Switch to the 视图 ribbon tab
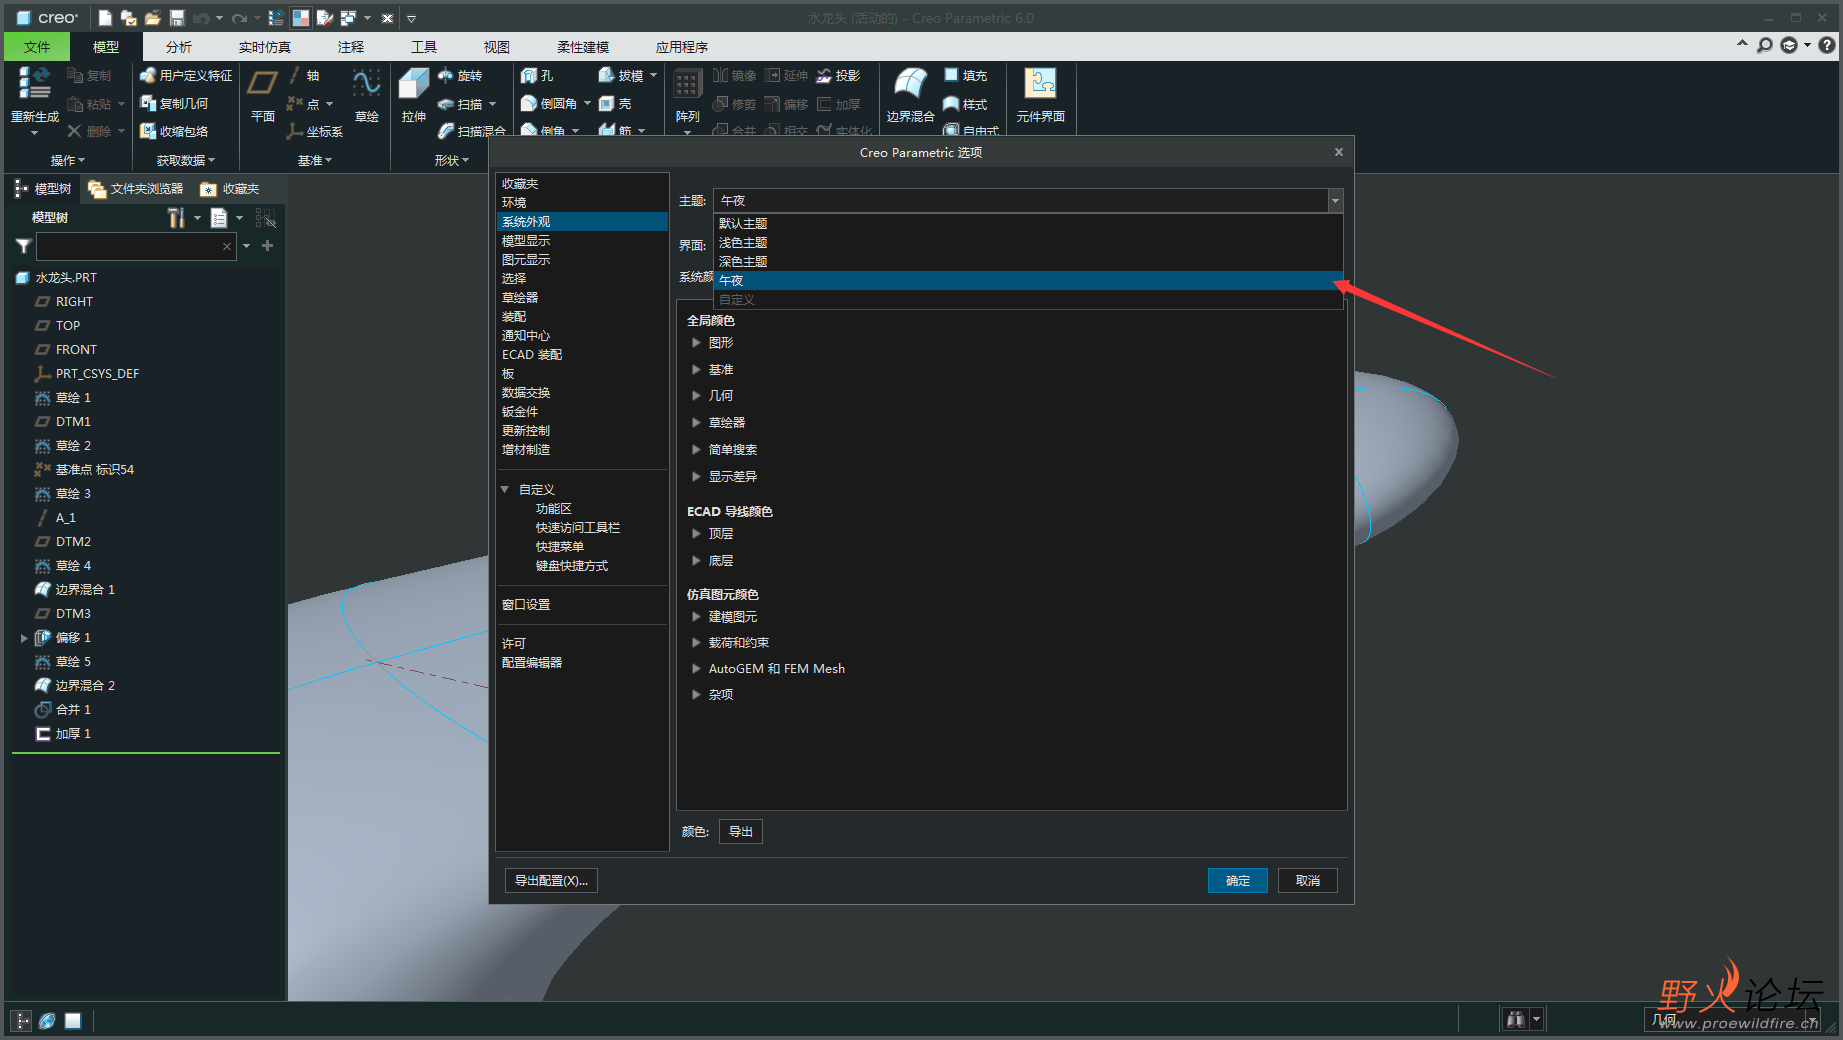The width and height of the screenshot is (1843, 1040). pyautogui.click(x=497, y=47)
